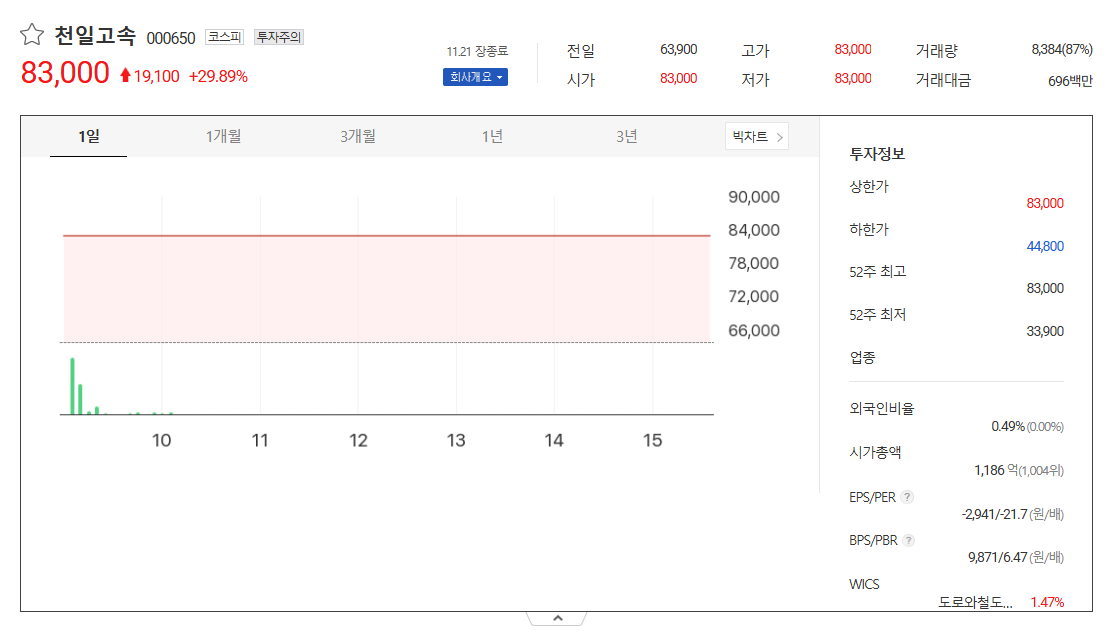Collapse the panel with the bottom chevron

[x=558, y=618]
